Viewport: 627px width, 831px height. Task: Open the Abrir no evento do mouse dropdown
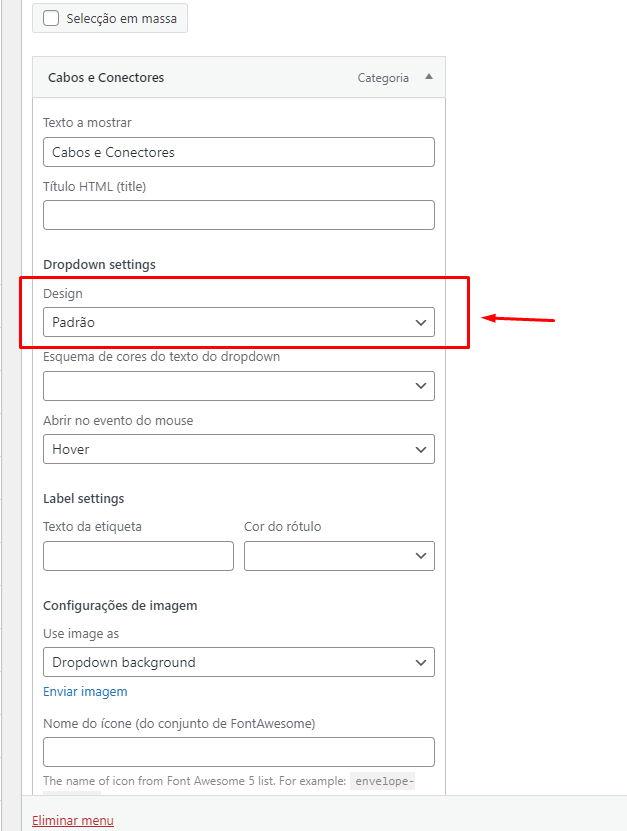[x=239, y=449]
